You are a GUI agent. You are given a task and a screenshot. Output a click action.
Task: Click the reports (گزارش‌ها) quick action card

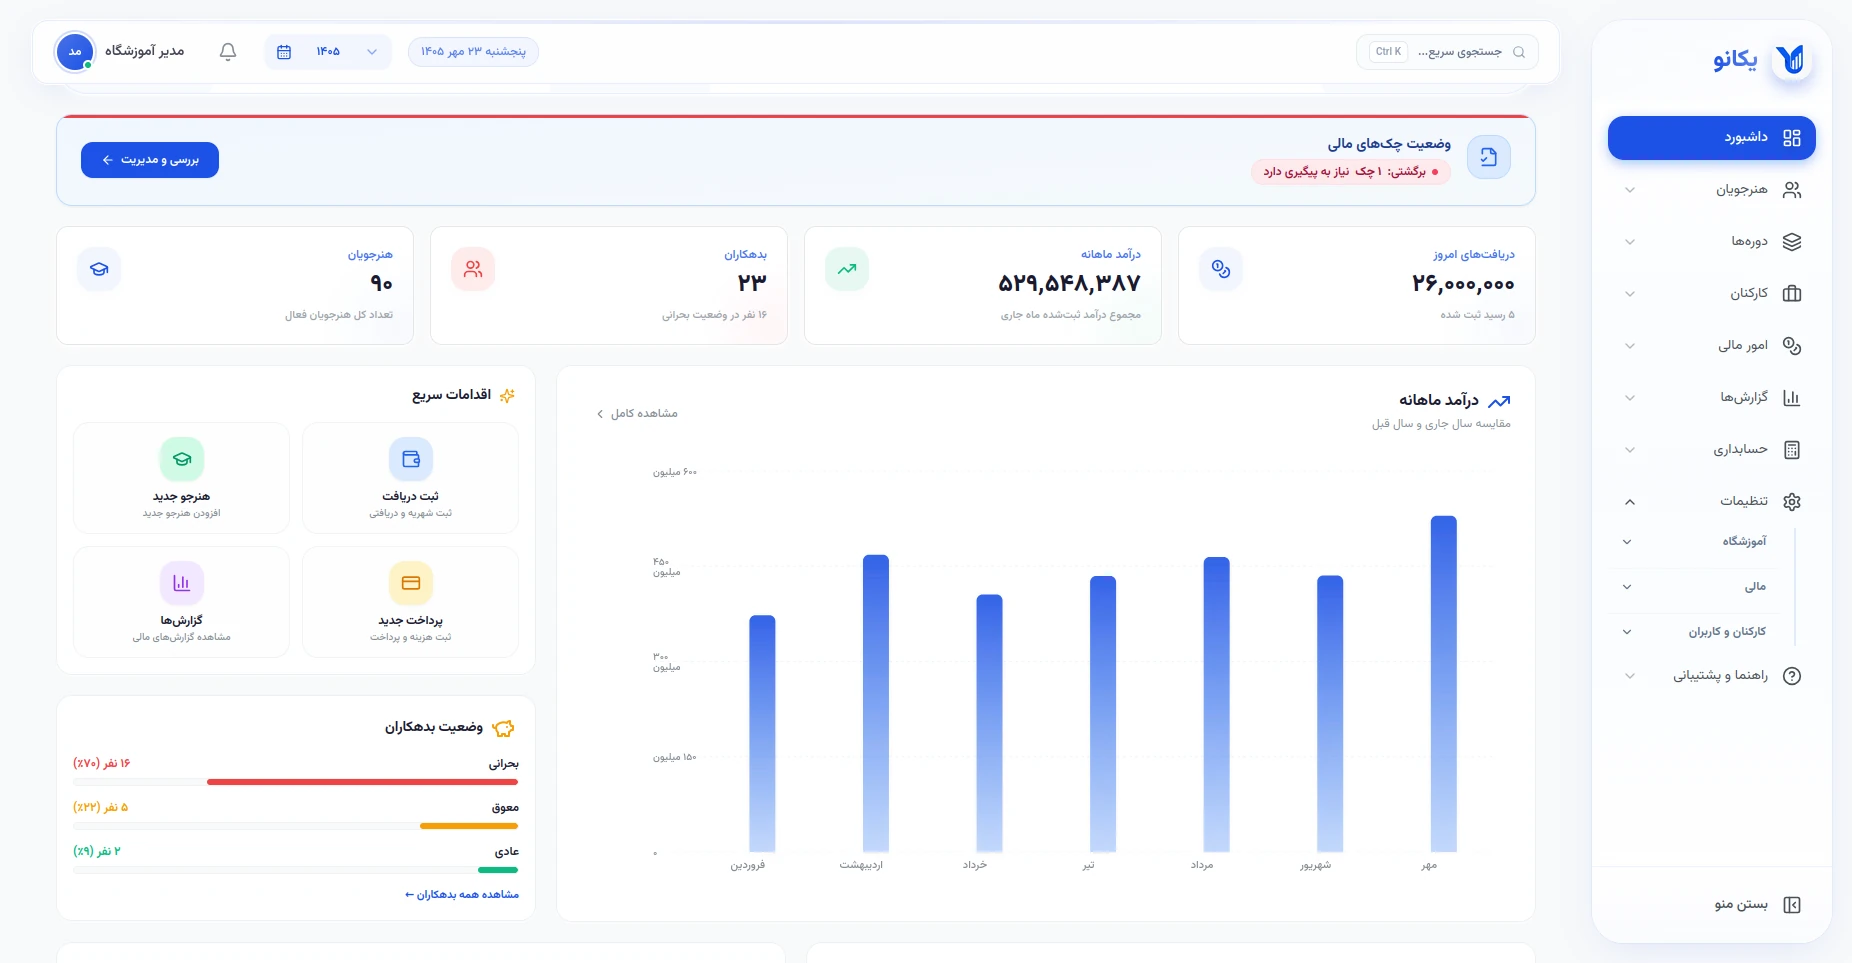pyautogui.click(x=181, y=602)
